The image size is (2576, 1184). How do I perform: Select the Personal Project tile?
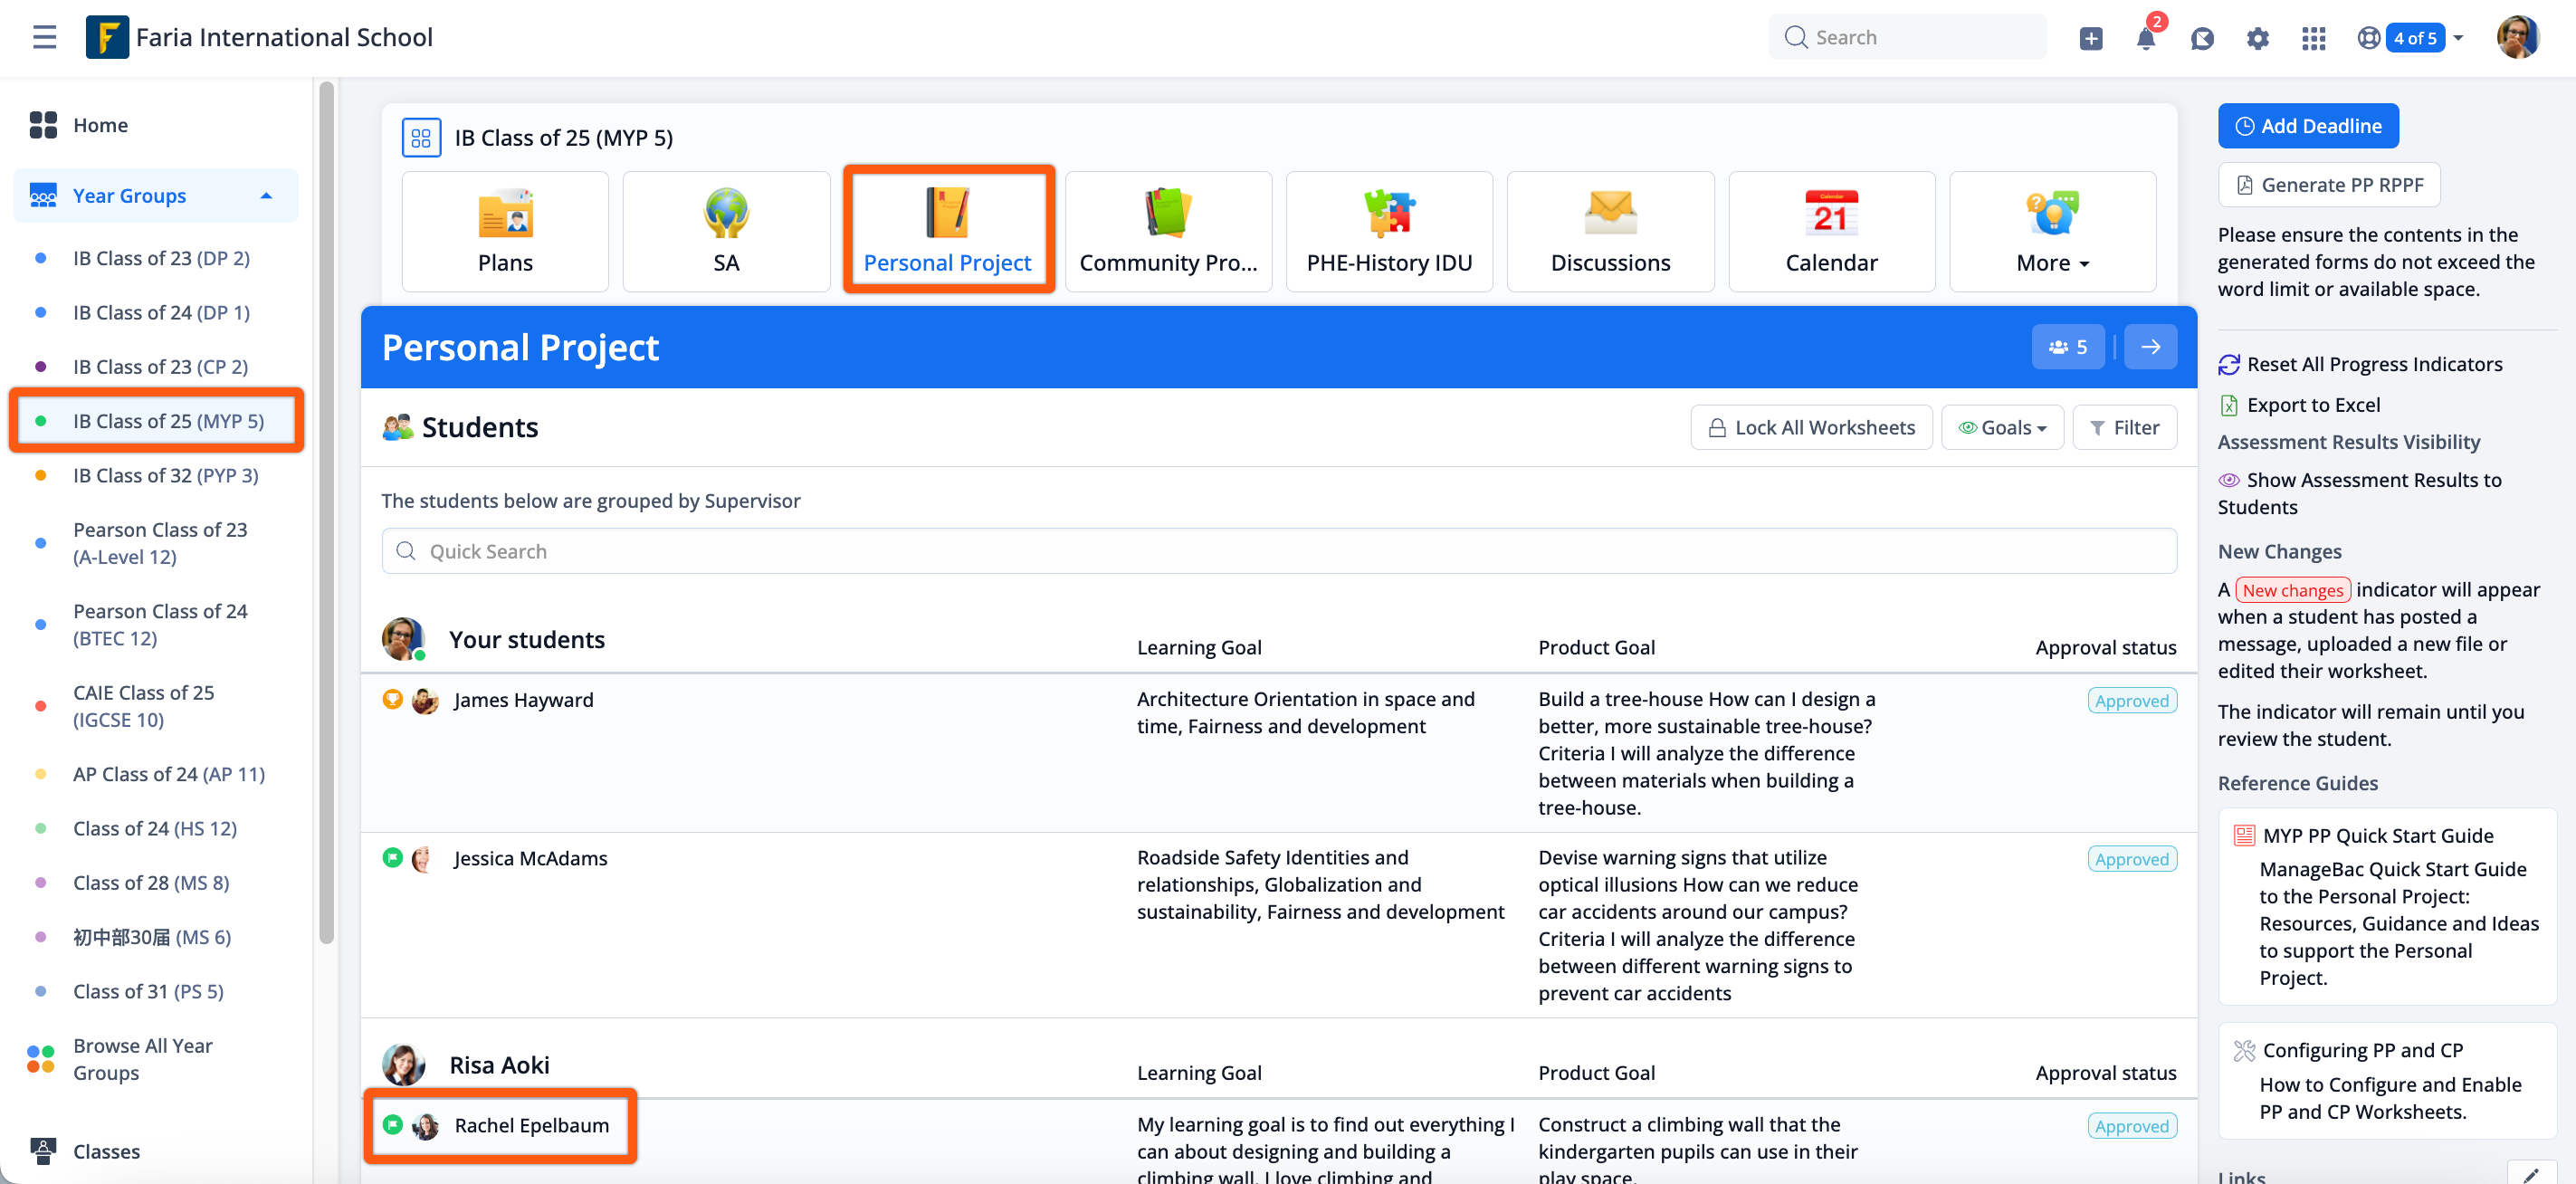(947, 231)
